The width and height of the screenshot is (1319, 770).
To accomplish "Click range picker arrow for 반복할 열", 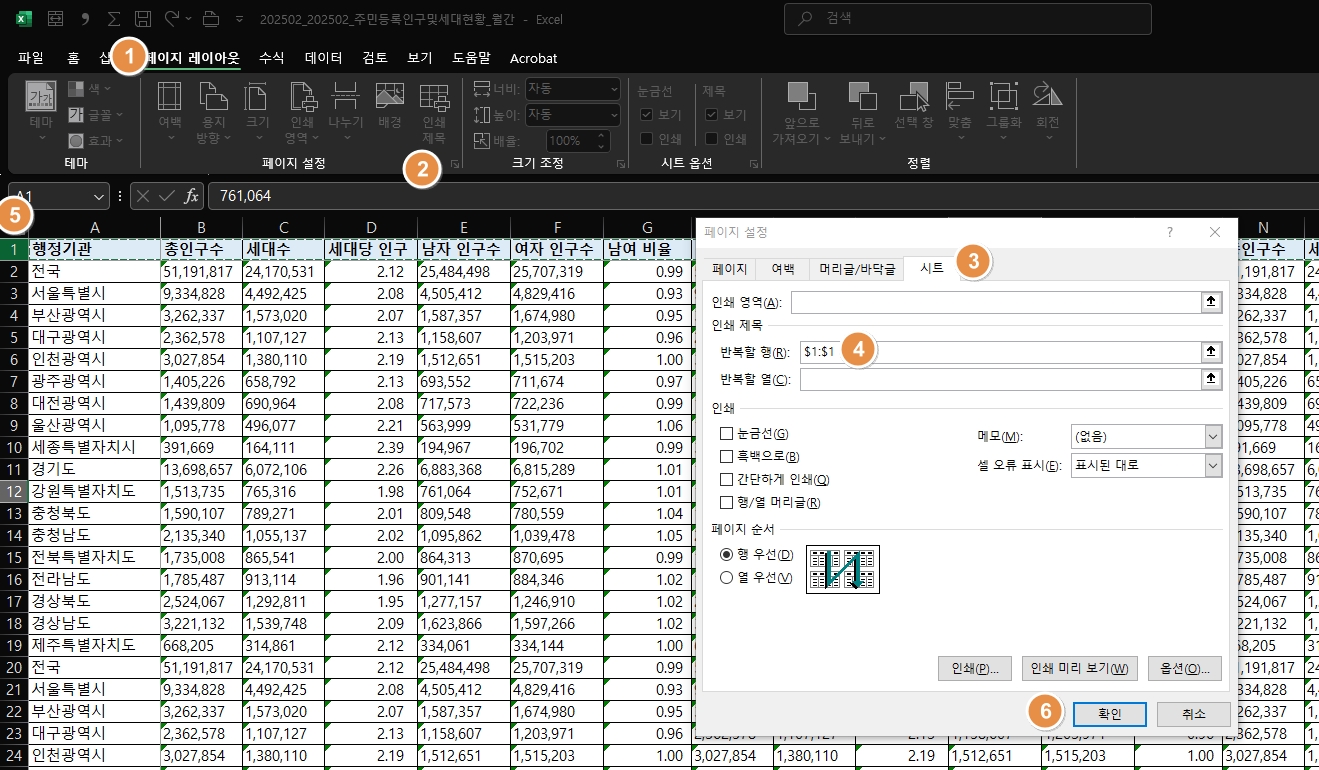I will tap(1211, 379).
